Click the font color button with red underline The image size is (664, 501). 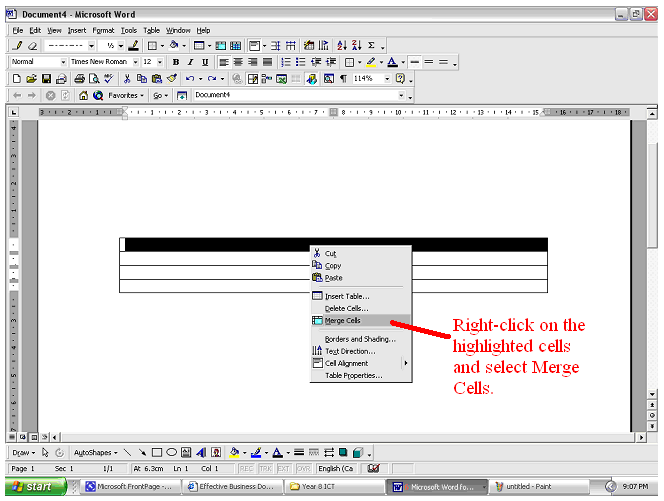[x=393, y=62]
